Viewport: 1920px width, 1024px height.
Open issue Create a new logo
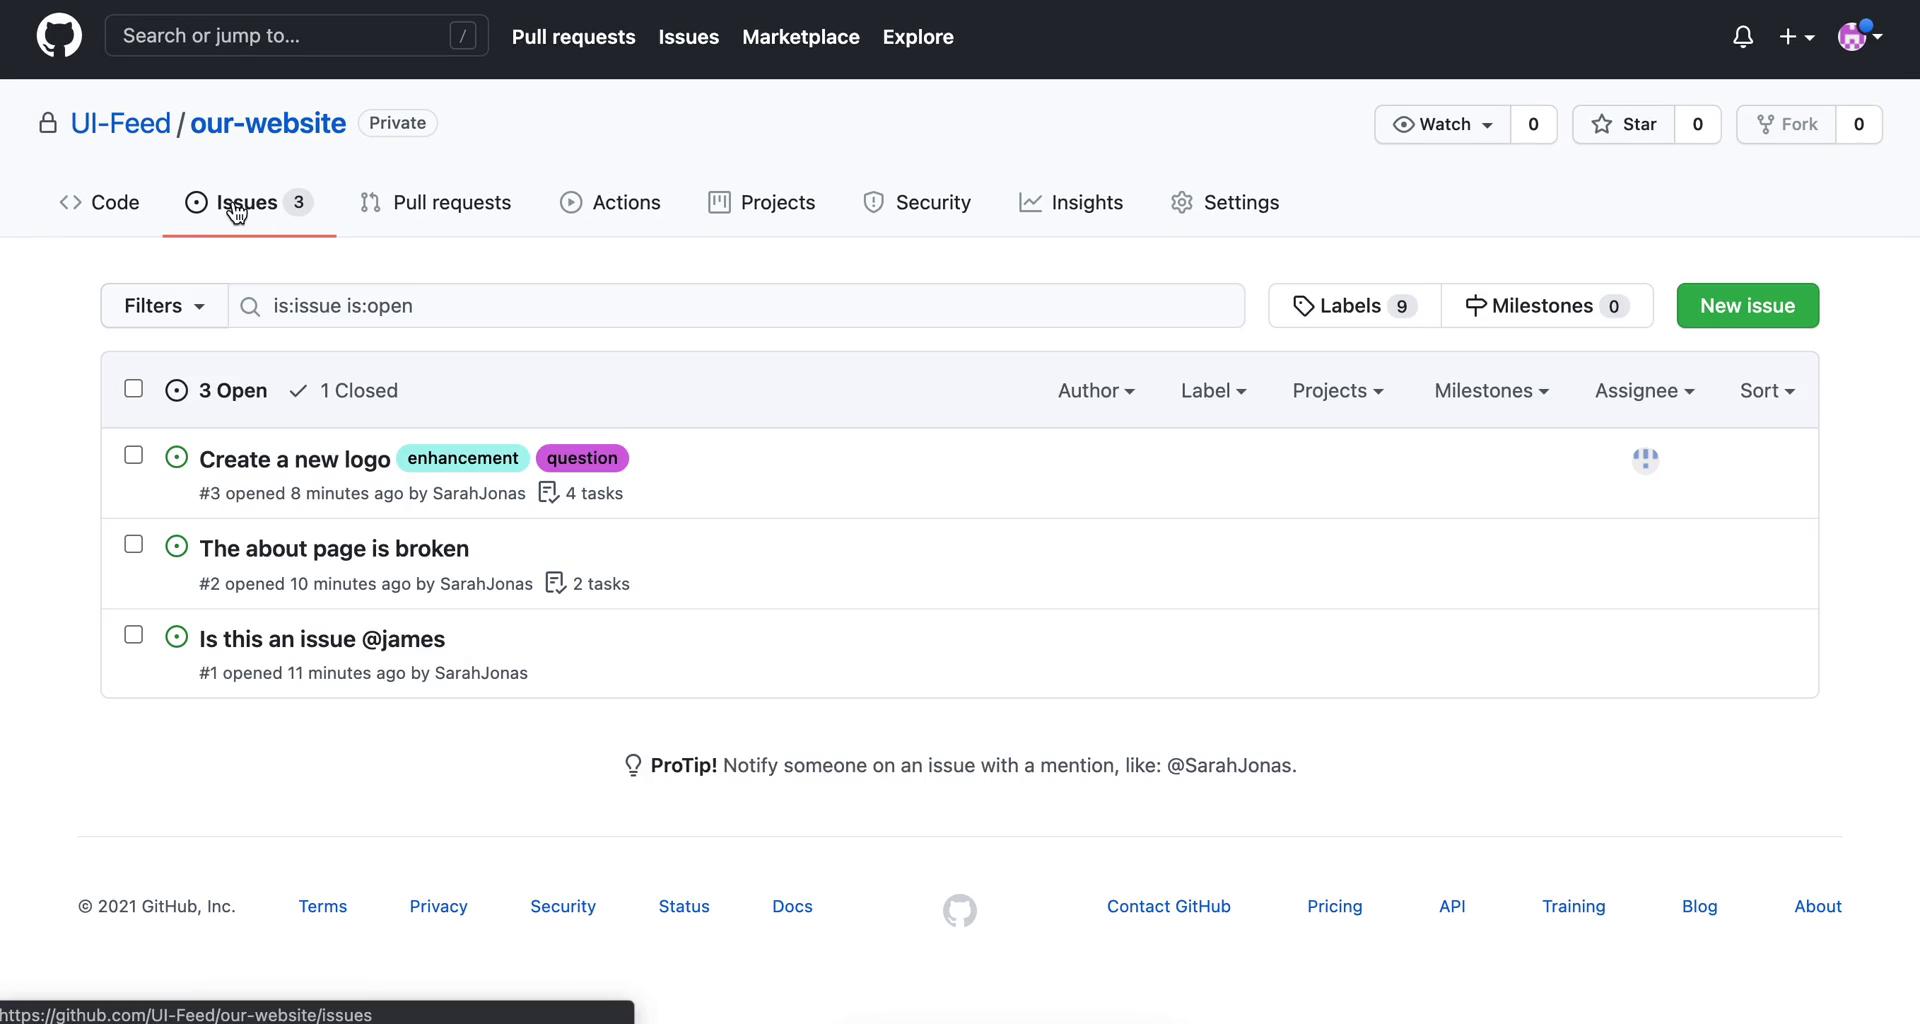294,459
